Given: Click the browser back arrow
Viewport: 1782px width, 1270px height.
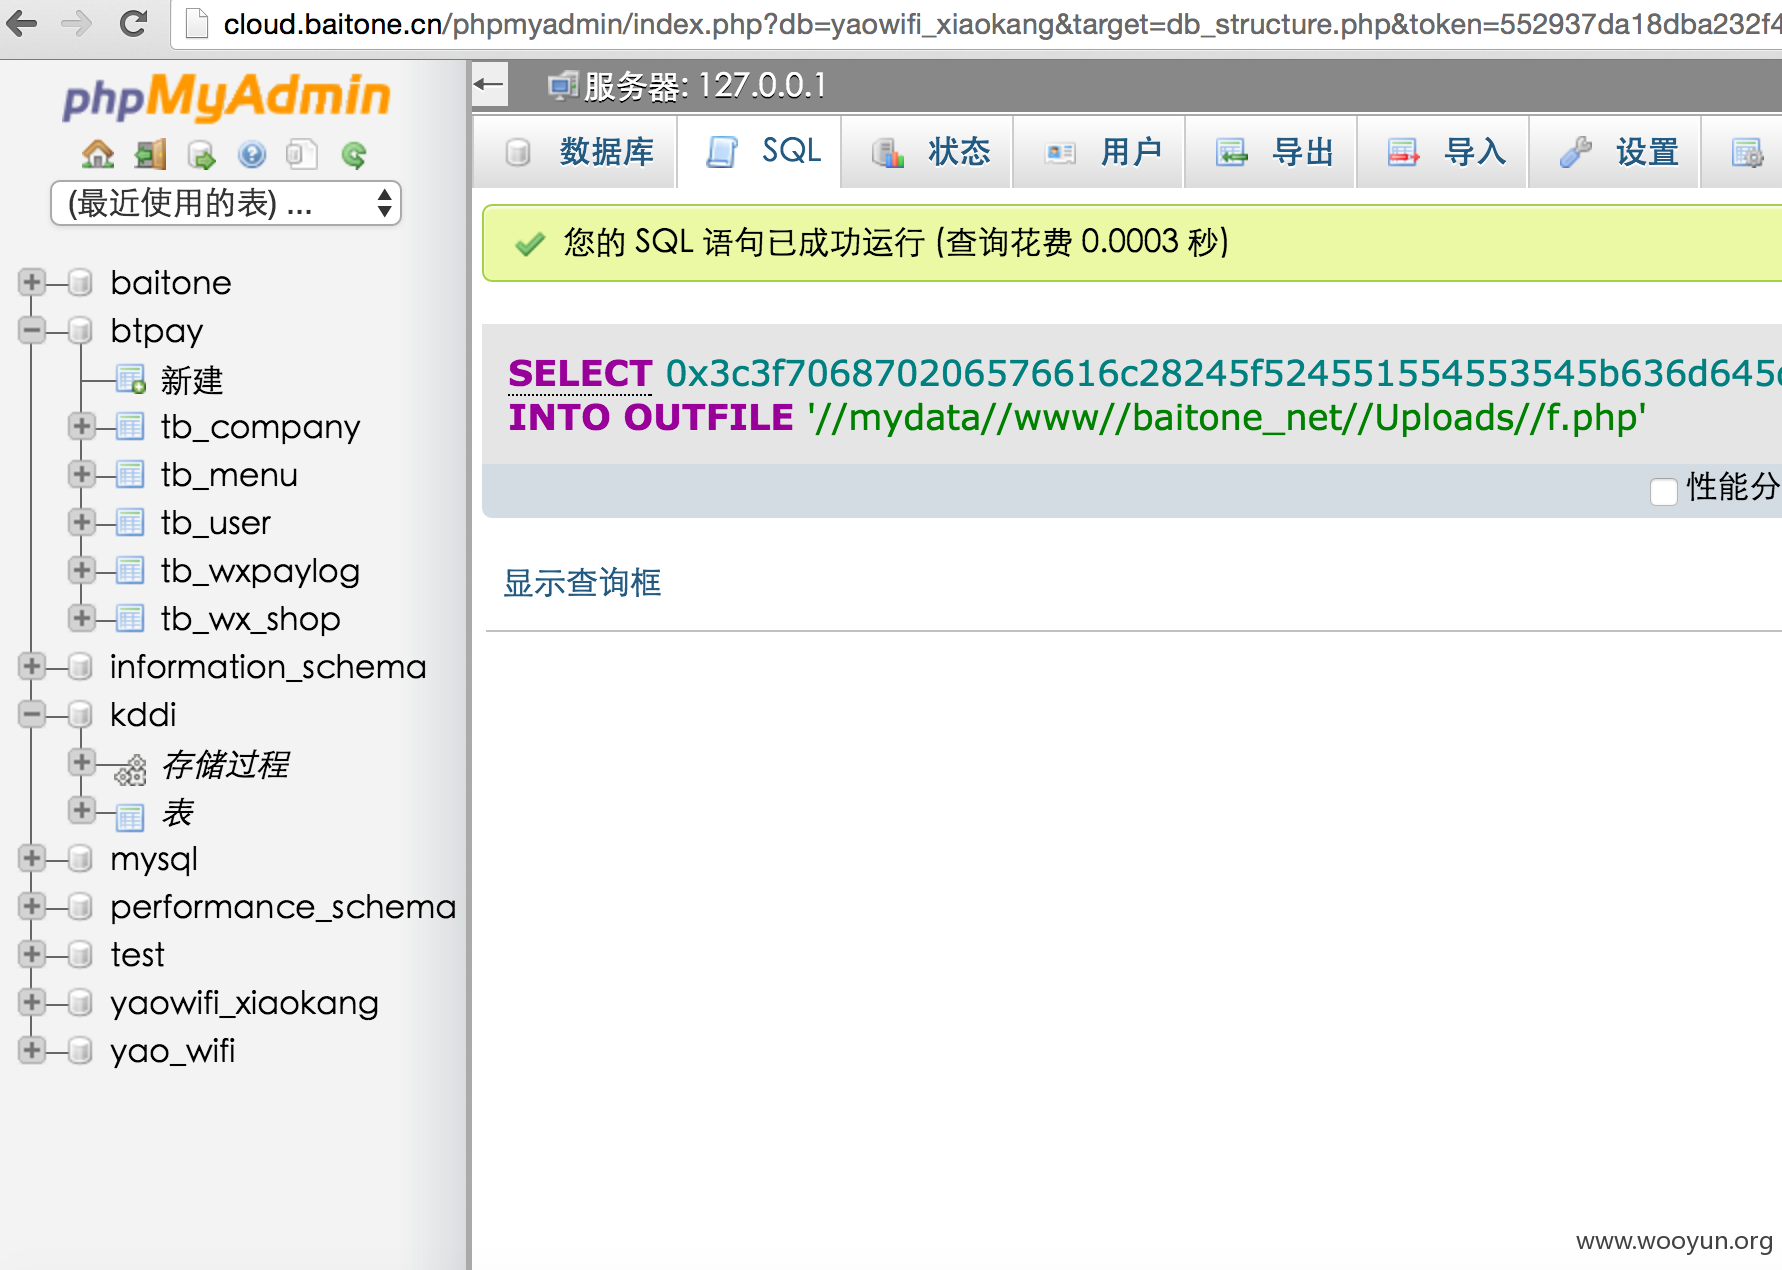Looking at the screenshot, I should coord(22,23).
